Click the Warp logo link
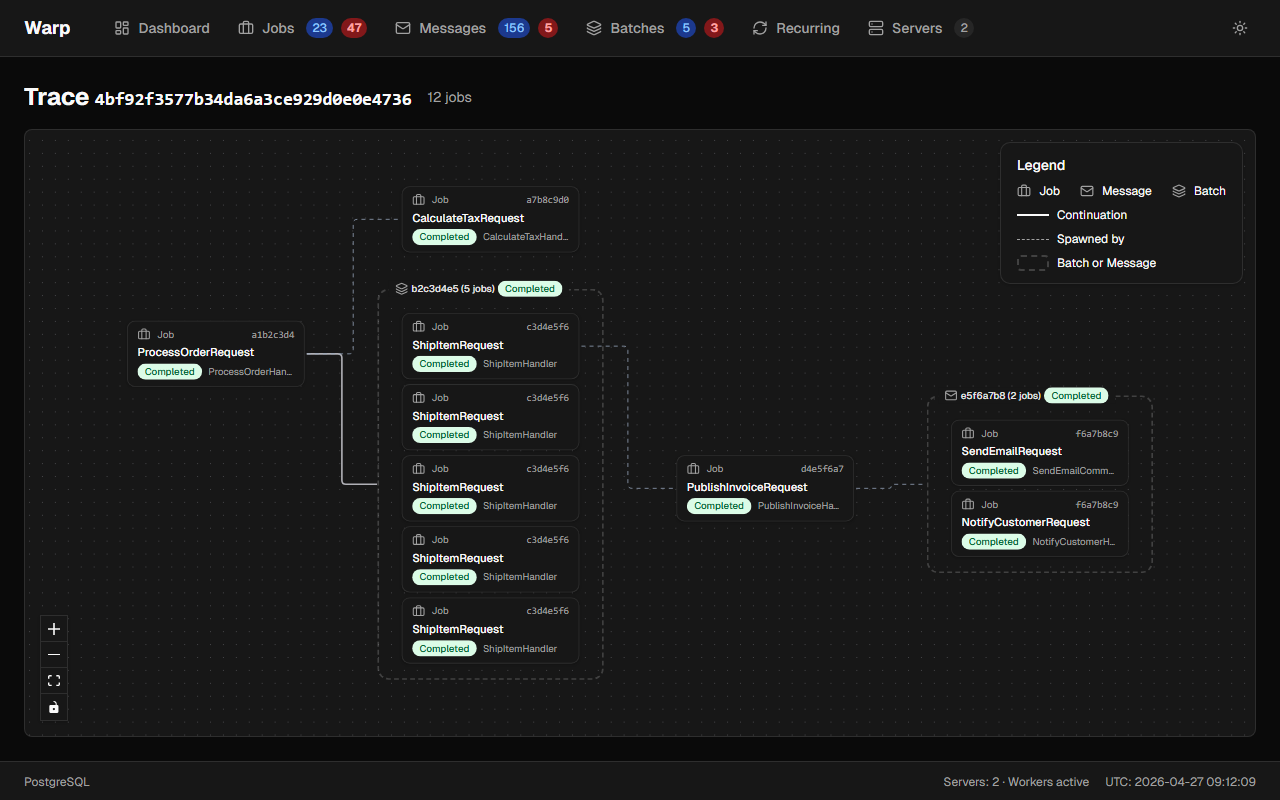1280x800 pixels. [x=47, y=28]
